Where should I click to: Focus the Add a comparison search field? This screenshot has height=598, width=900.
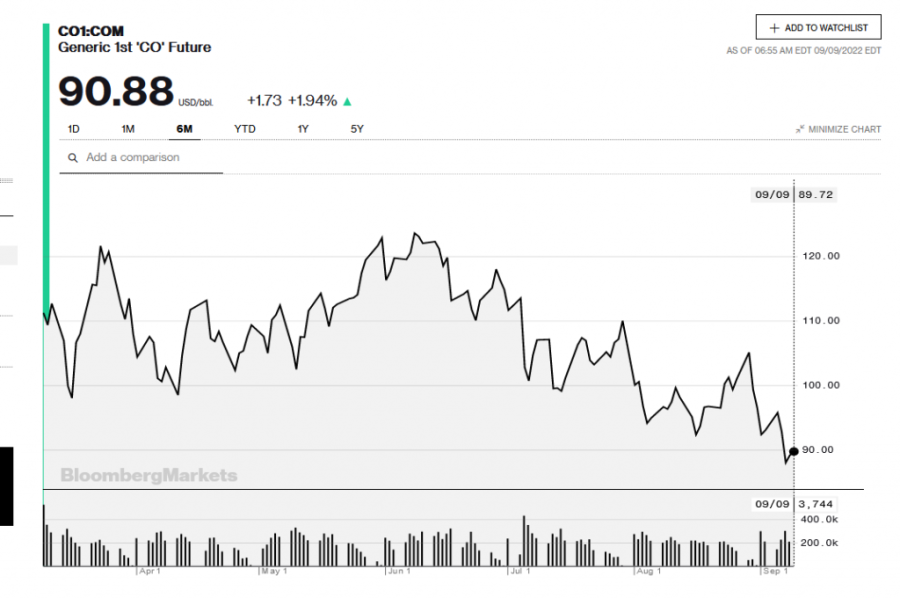coord(150,158)
